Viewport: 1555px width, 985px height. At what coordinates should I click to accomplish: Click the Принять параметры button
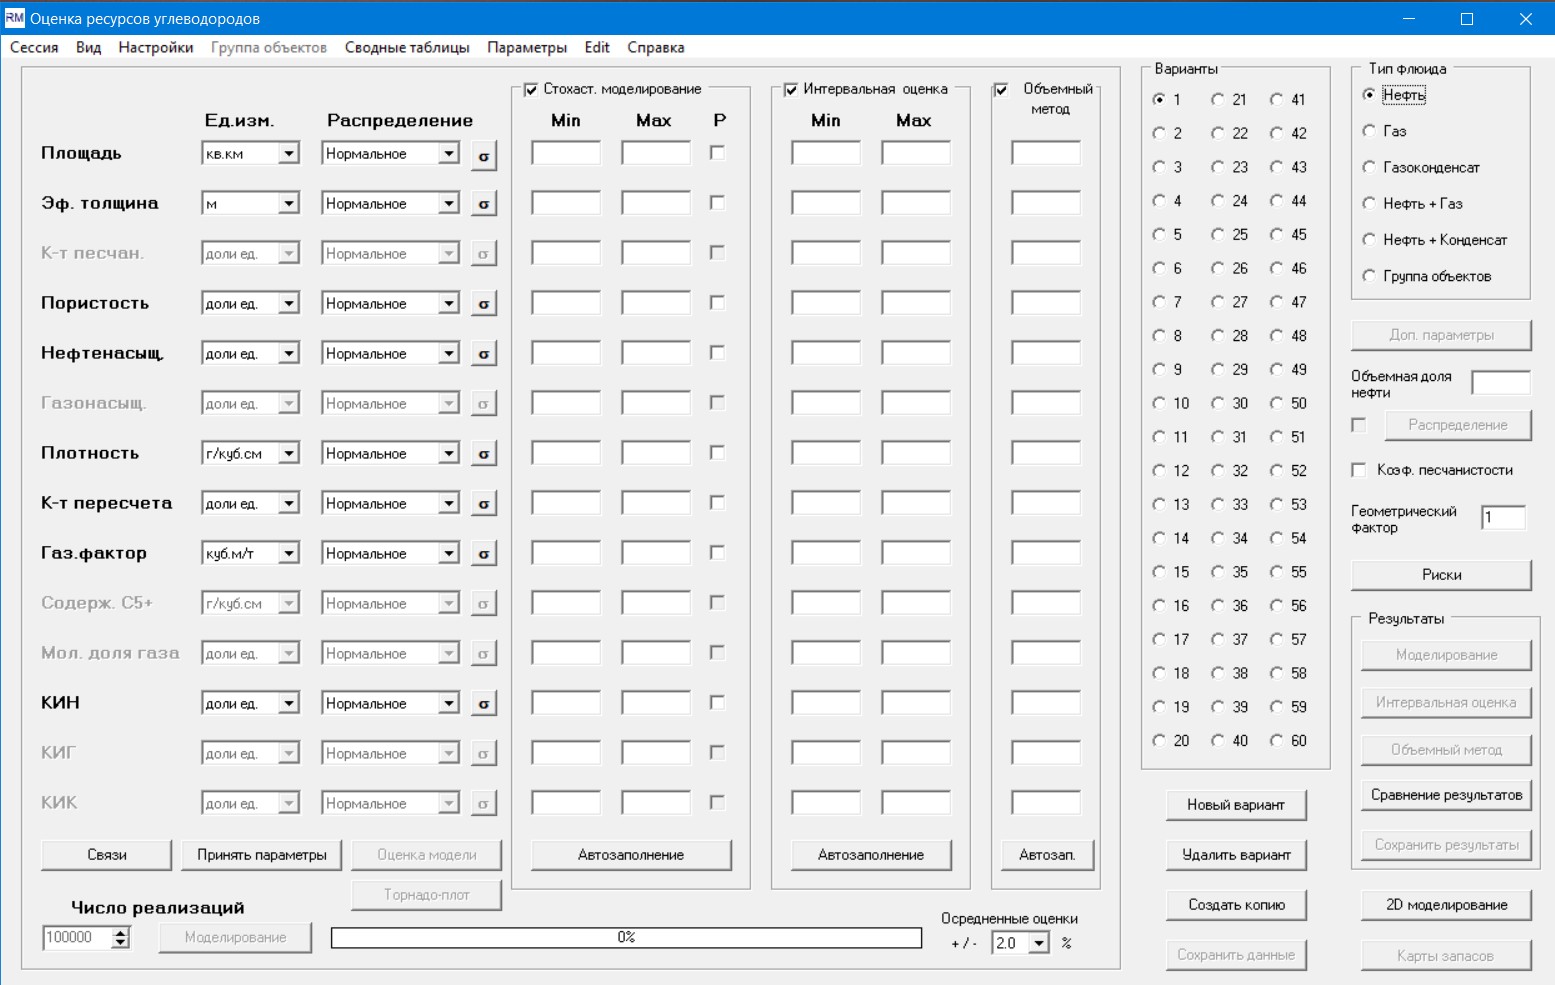pos(262,855)
